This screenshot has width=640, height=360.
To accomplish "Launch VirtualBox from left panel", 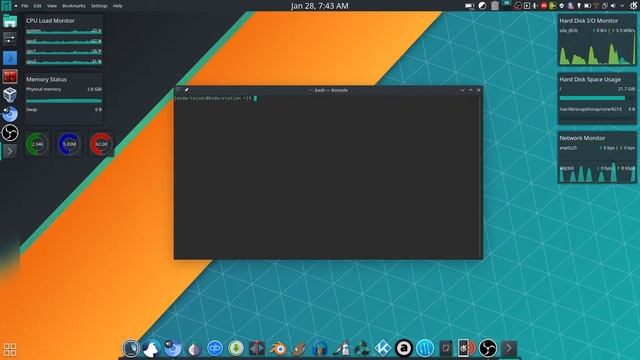I will click(x=10, y=95).
